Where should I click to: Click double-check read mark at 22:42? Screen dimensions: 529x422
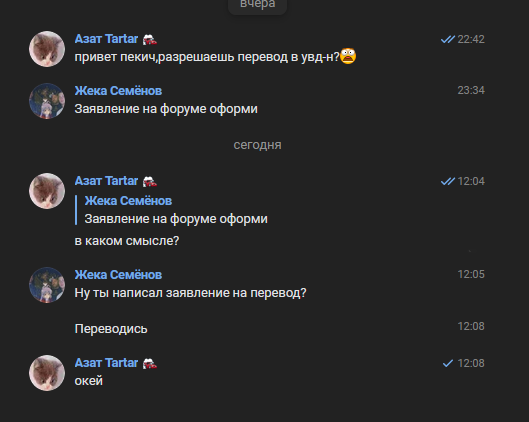tap(448, 39)
